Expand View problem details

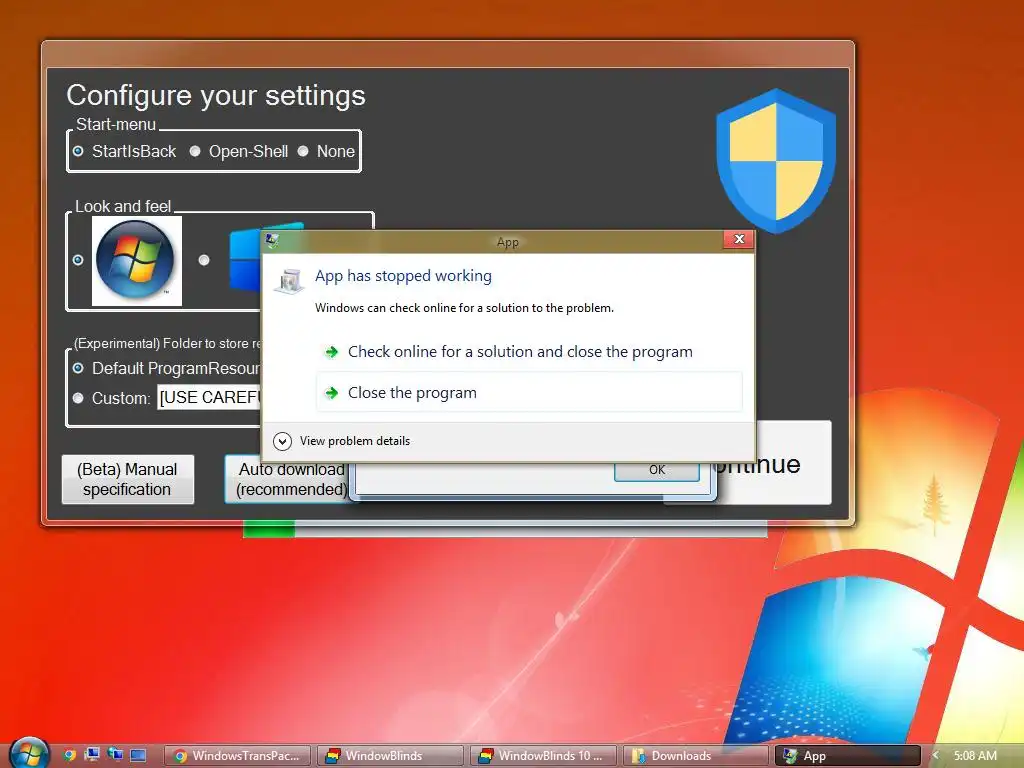pyautogui.click(x=342, y=441)
